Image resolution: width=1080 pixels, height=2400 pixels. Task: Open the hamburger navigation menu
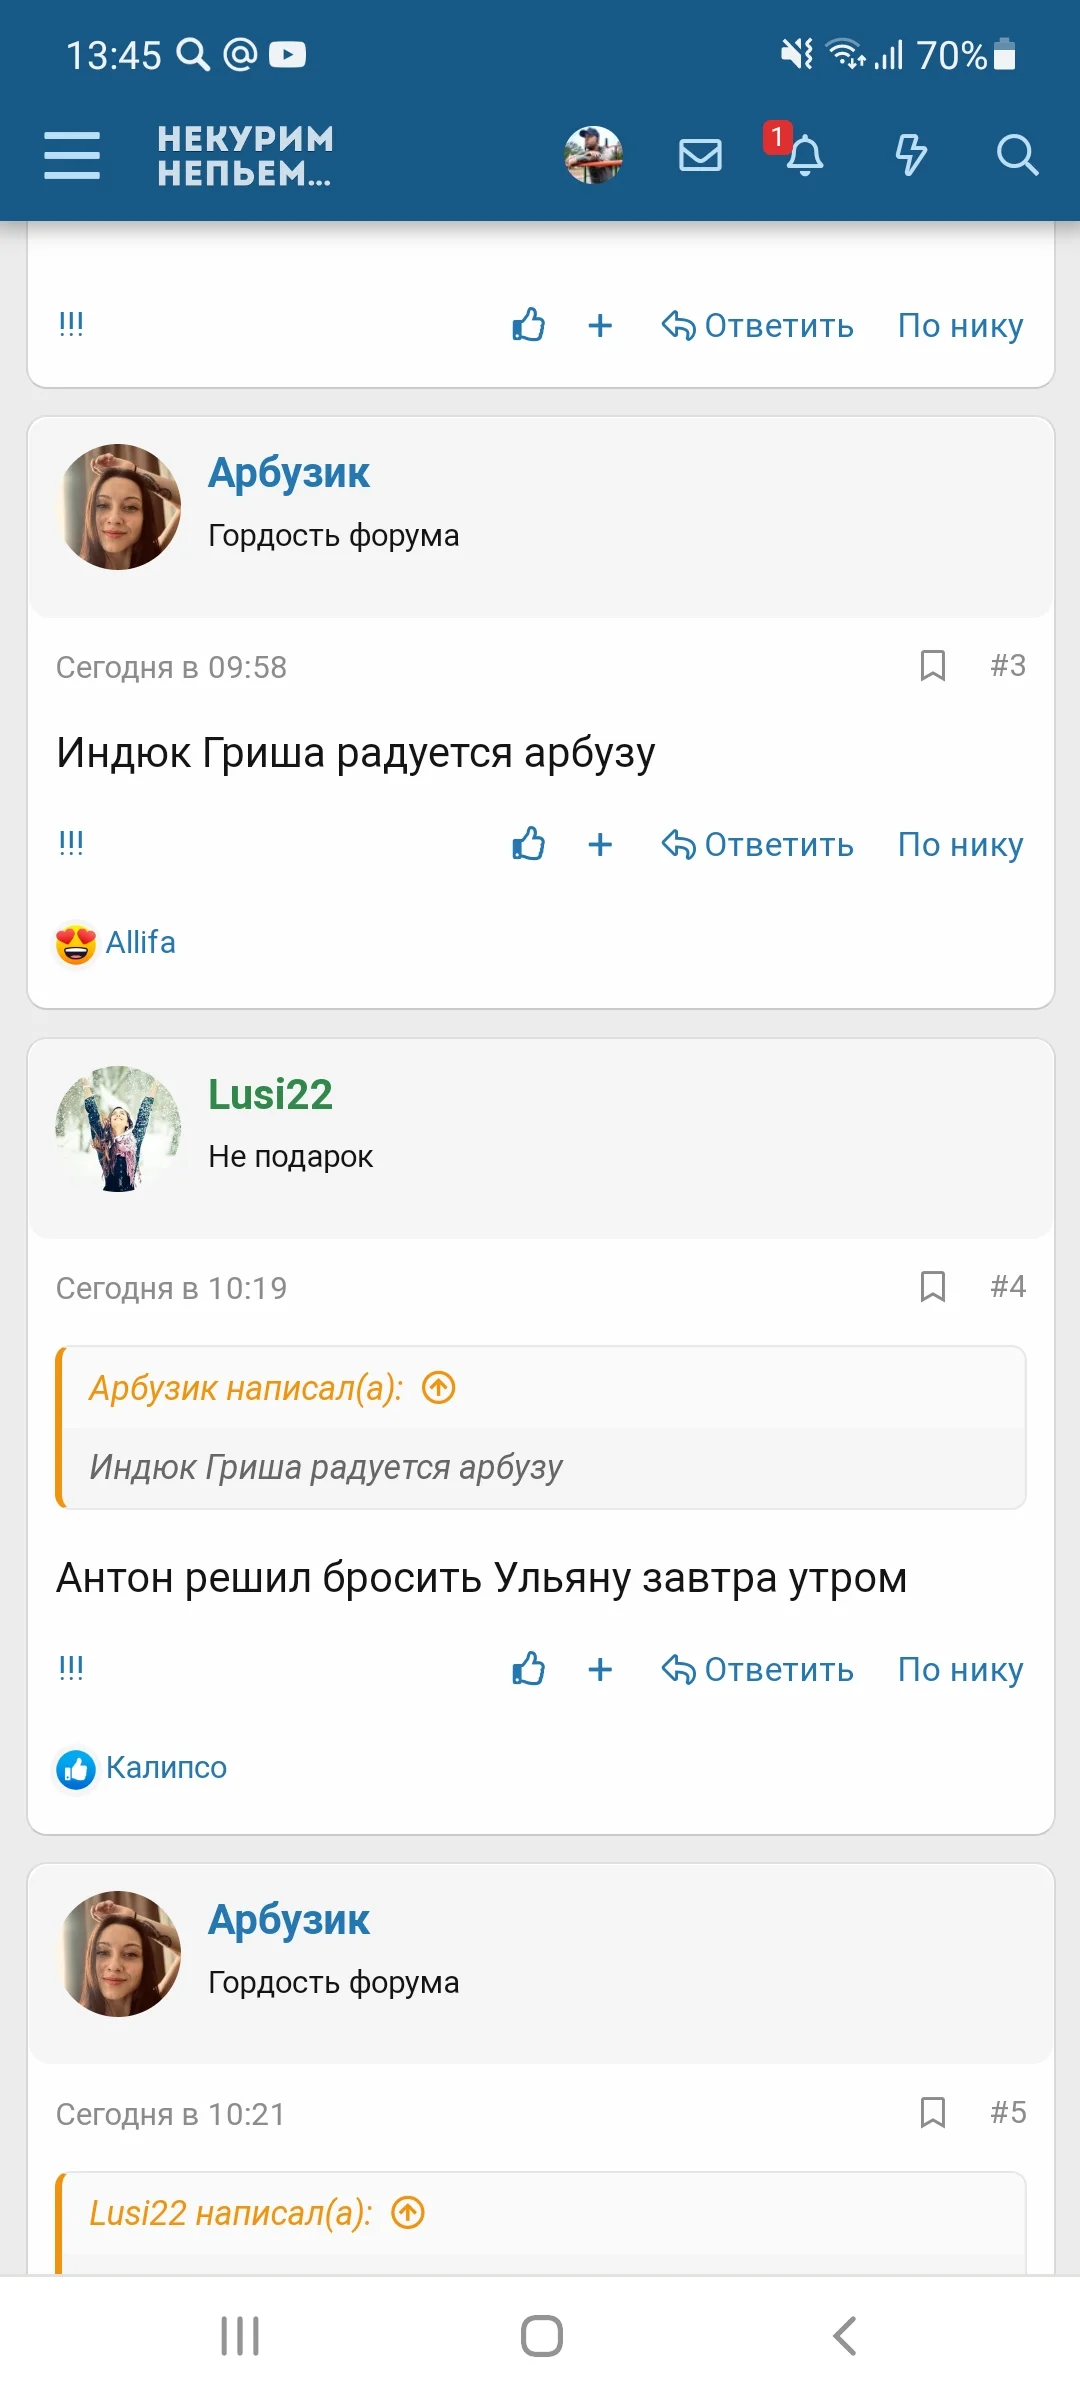pos(71,155)
